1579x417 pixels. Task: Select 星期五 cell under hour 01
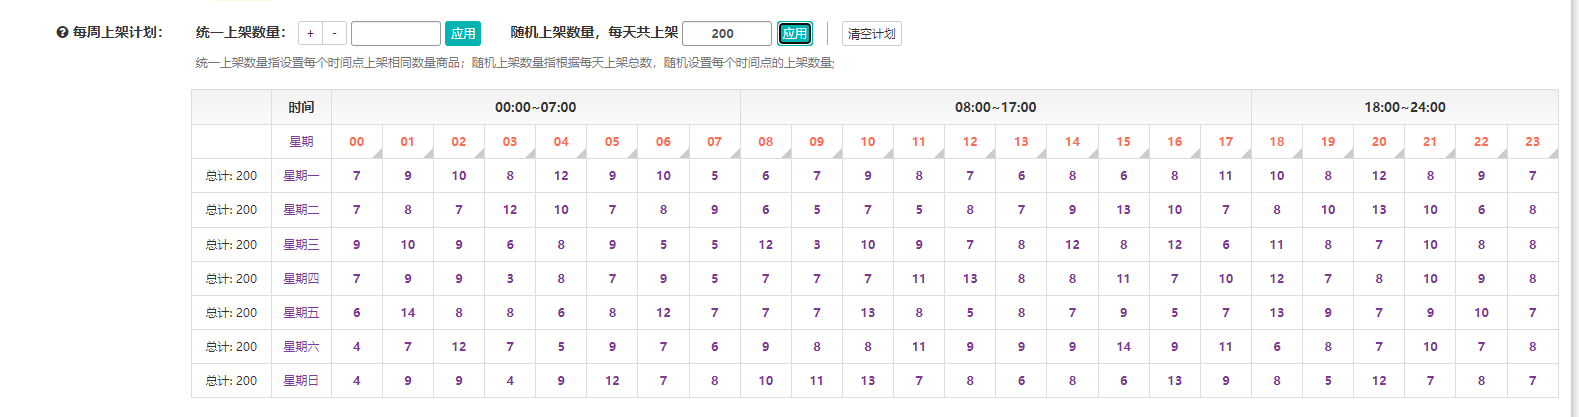[408, 313]
